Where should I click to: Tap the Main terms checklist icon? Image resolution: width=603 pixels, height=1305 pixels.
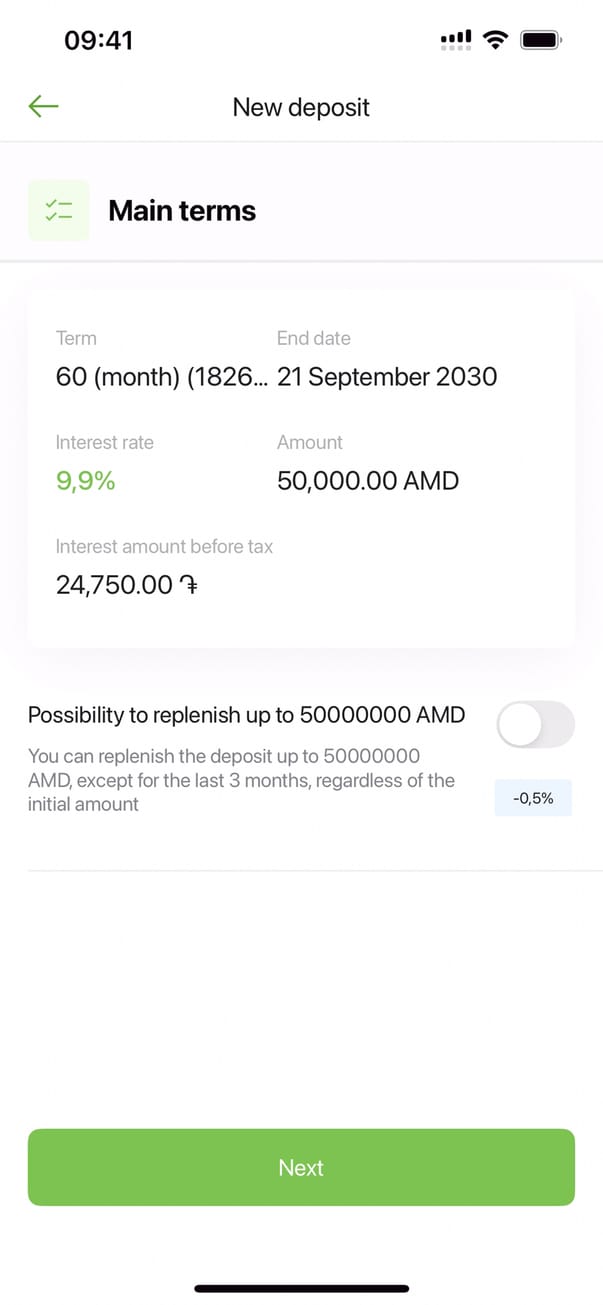[x=58, y=210]
